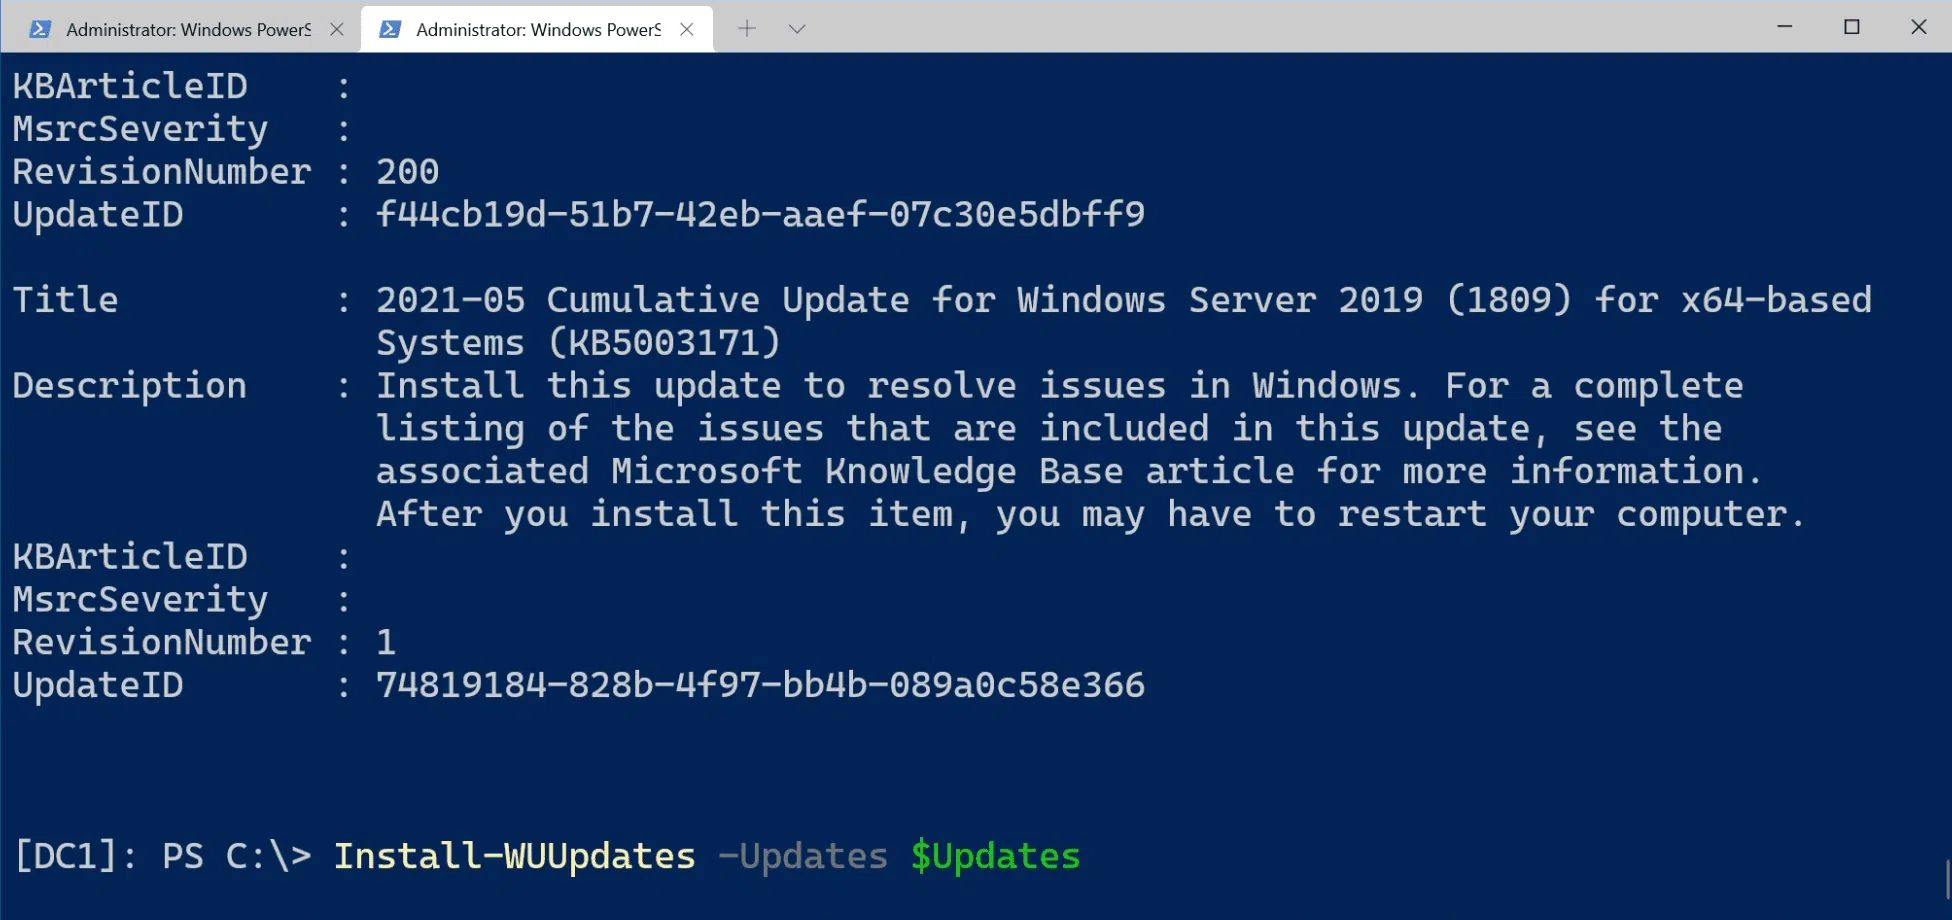
Task: Close the Windows Terminal window
Action: [1919, 26]
